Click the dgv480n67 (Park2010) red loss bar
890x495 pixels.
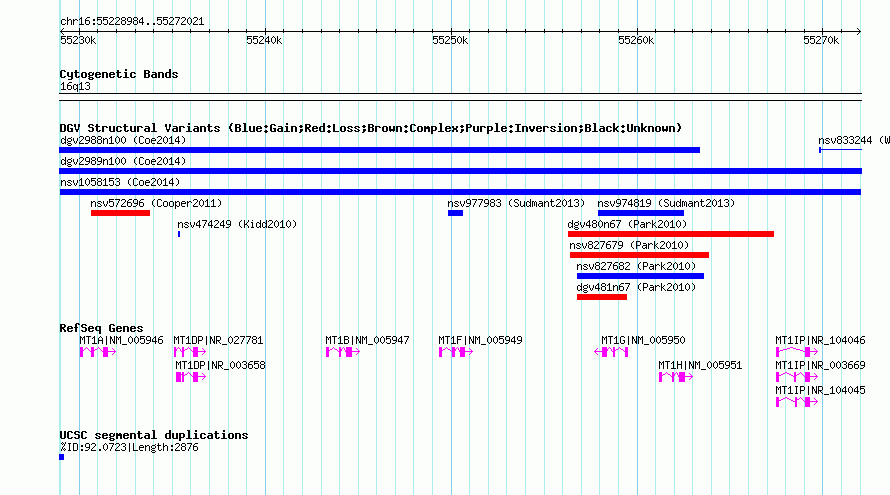click(x=671, y=234)
